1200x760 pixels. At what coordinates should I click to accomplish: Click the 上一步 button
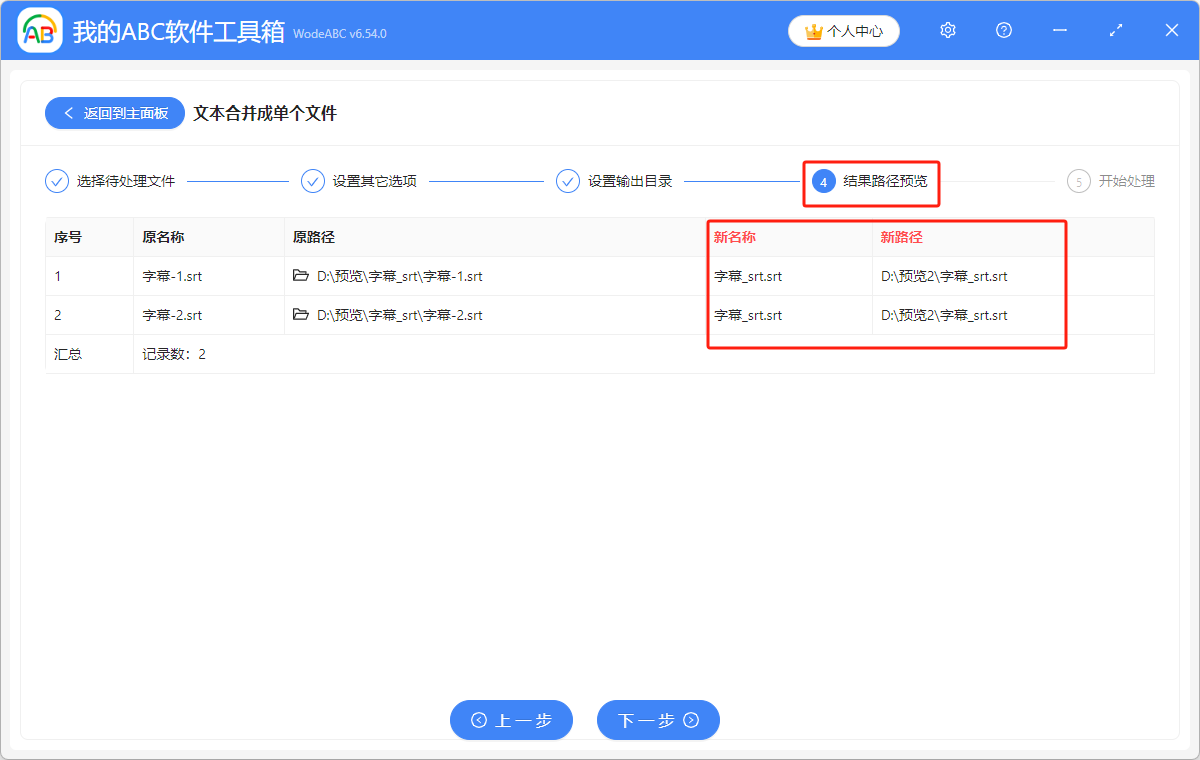pos(511,720)
